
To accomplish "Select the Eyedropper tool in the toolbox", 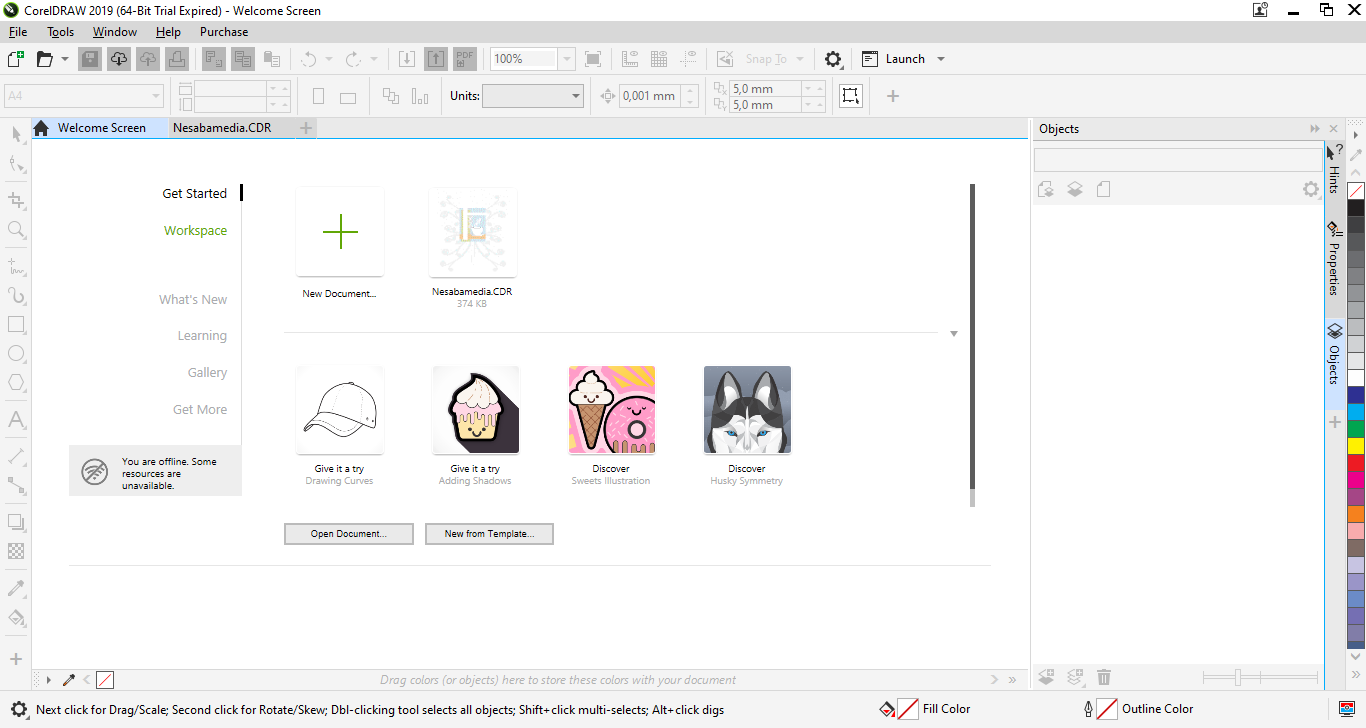I will 16,588.
